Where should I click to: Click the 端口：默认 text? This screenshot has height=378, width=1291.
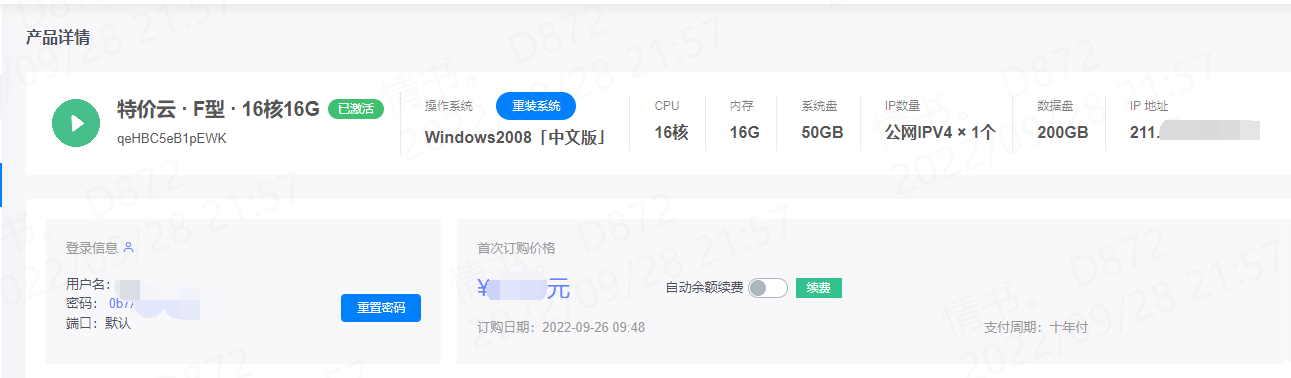[98, 323]
